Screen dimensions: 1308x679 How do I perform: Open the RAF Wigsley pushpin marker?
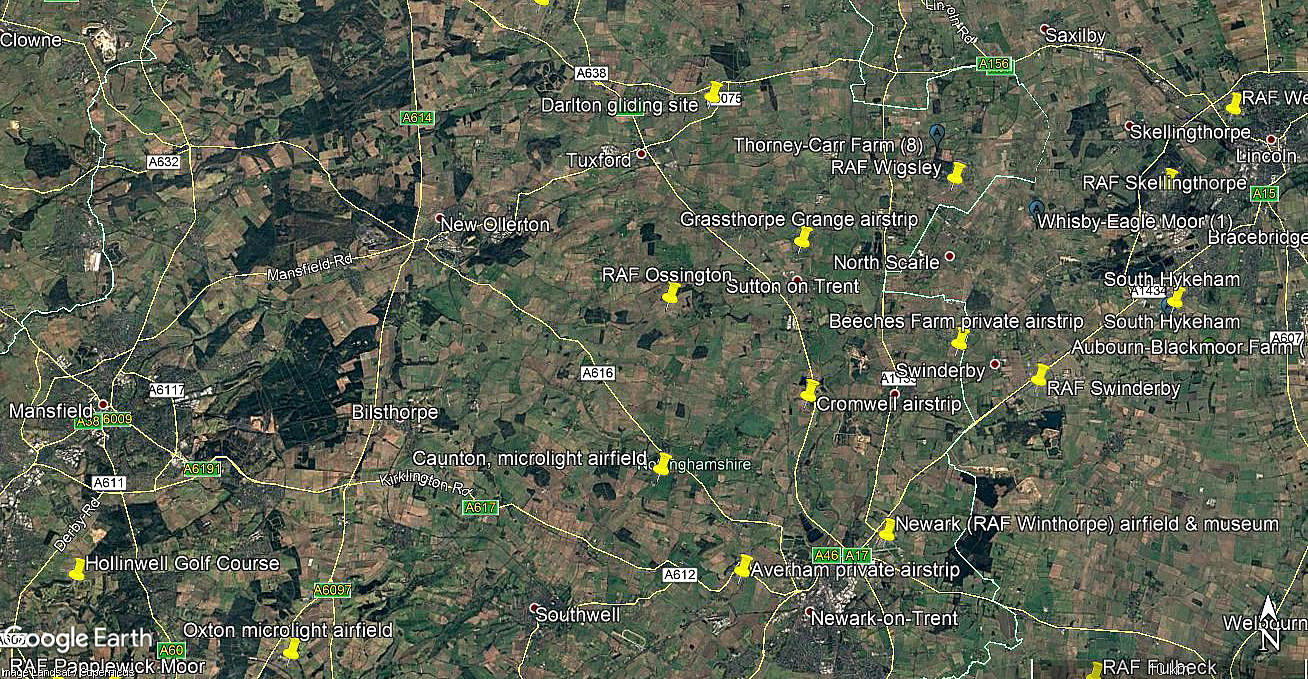956,173
